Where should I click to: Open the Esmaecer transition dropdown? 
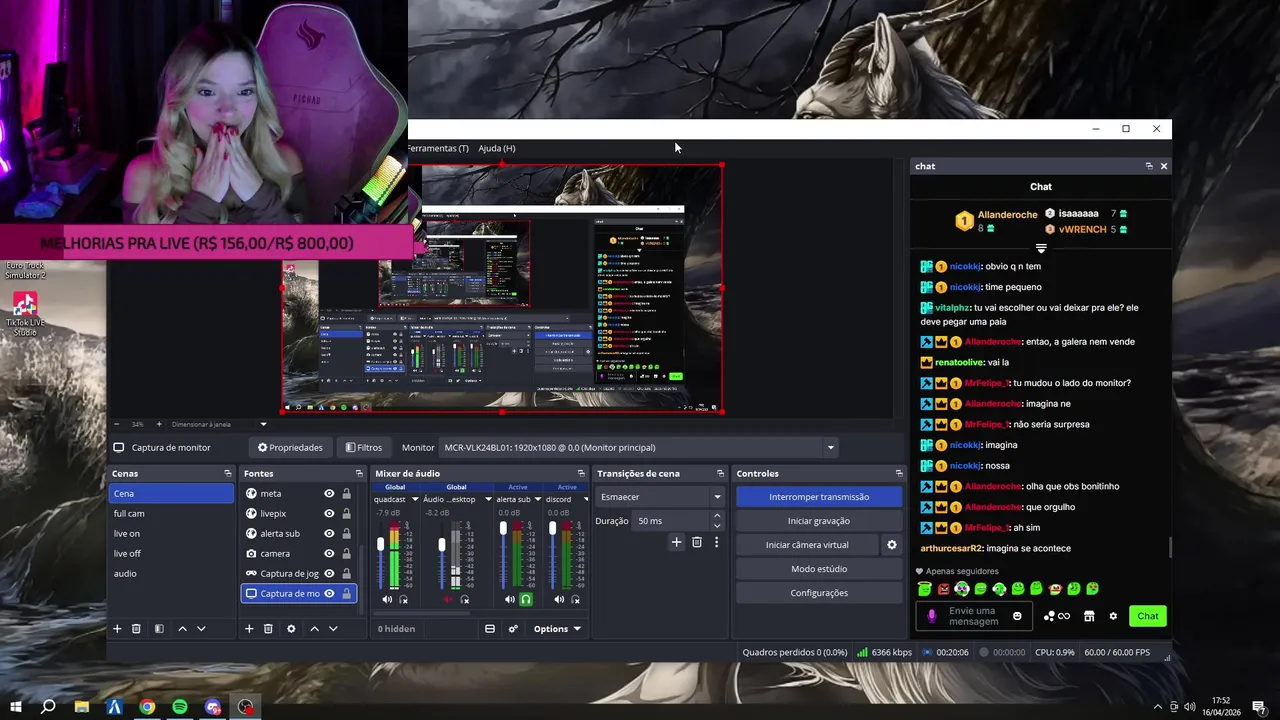pyautogui.click(x=660, y=497)
